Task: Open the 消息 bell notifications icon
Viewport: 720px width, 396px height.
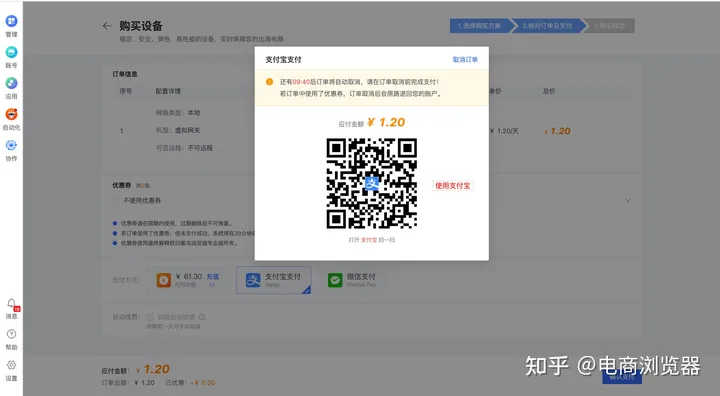Action: [x=11, y=303]
